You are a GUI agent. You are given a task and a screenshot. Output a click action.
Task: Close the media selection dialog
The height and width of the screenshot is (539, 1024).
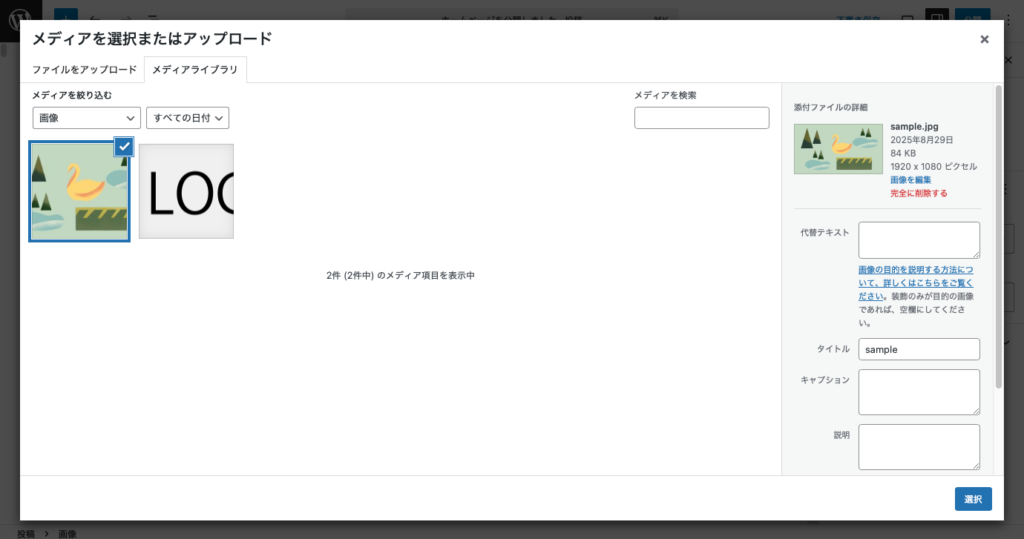coord(984,39)
